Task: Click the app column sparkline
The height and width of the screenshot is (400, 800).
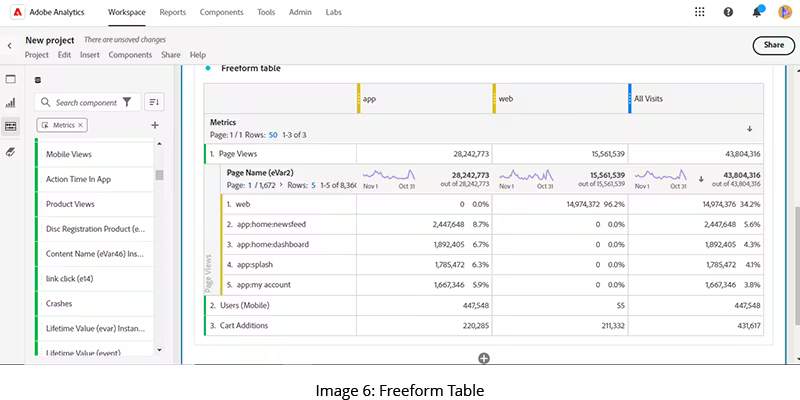Action: (389, 176)
